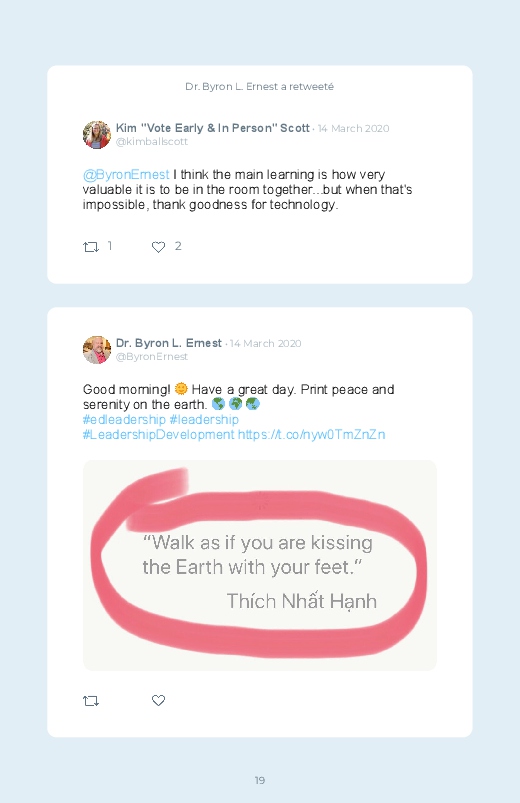Screen dimensions: 520x803
Task: Click the @ByronErnest handle under author name
Action: pyautogui.click(x=152, y=357)
